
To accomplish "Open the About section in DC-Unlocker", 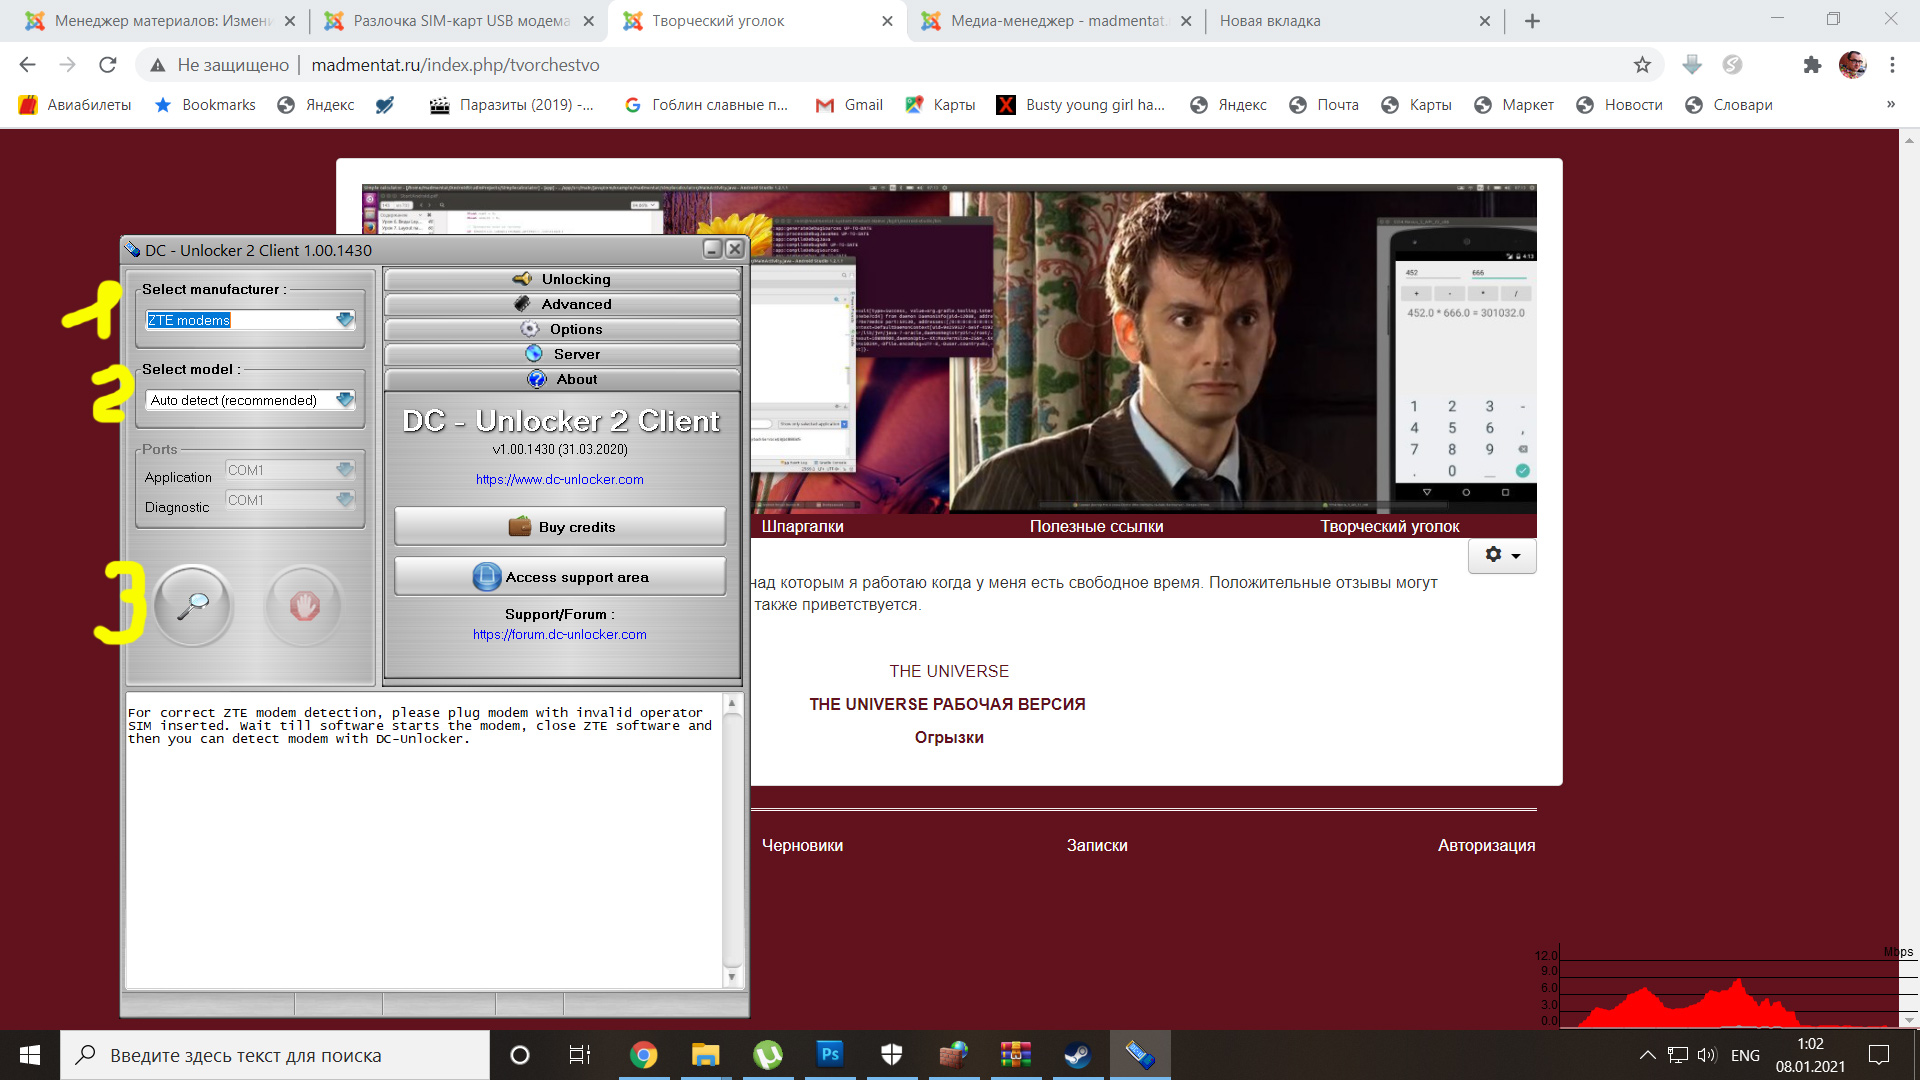I will 562,379.
